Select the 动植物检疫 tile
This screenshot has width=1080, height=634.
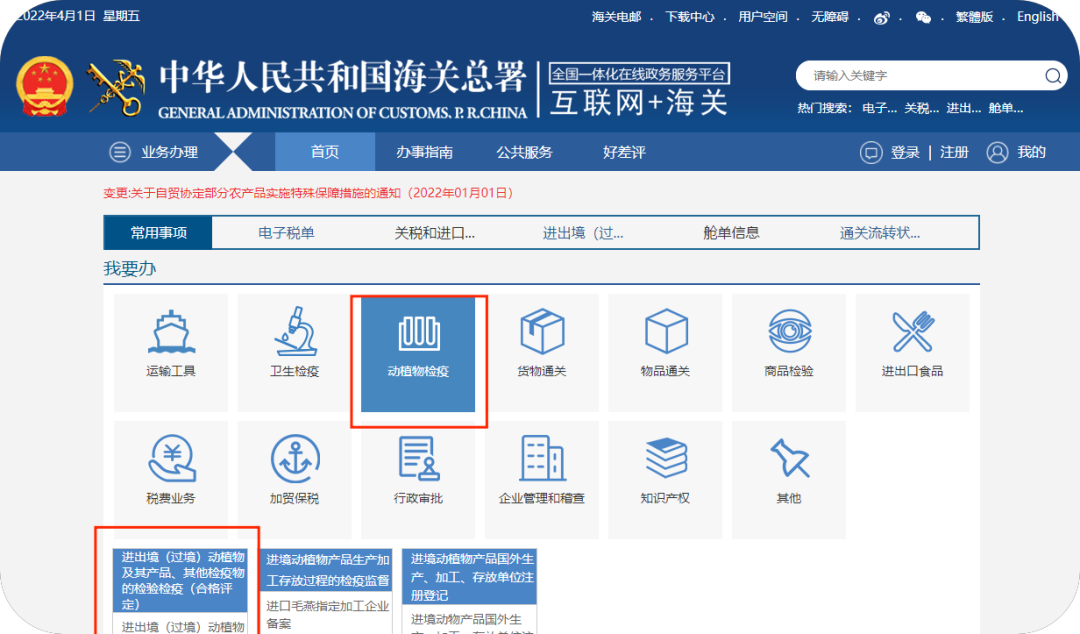point(418,354)
